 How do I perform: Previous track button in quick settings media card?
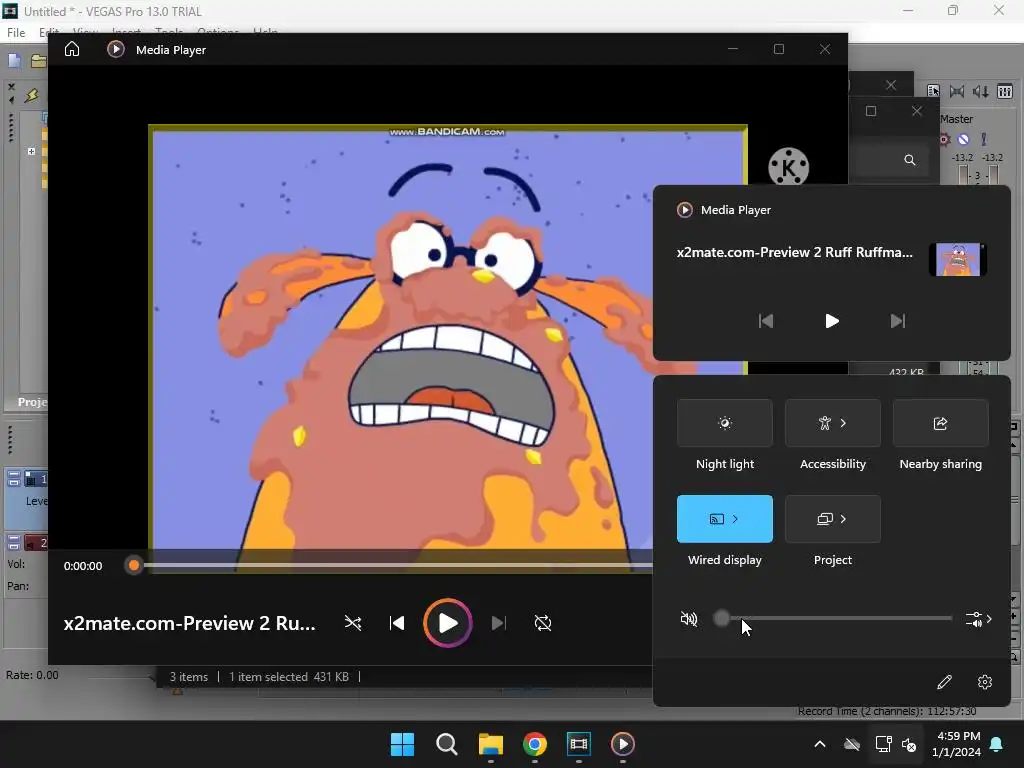766,321
